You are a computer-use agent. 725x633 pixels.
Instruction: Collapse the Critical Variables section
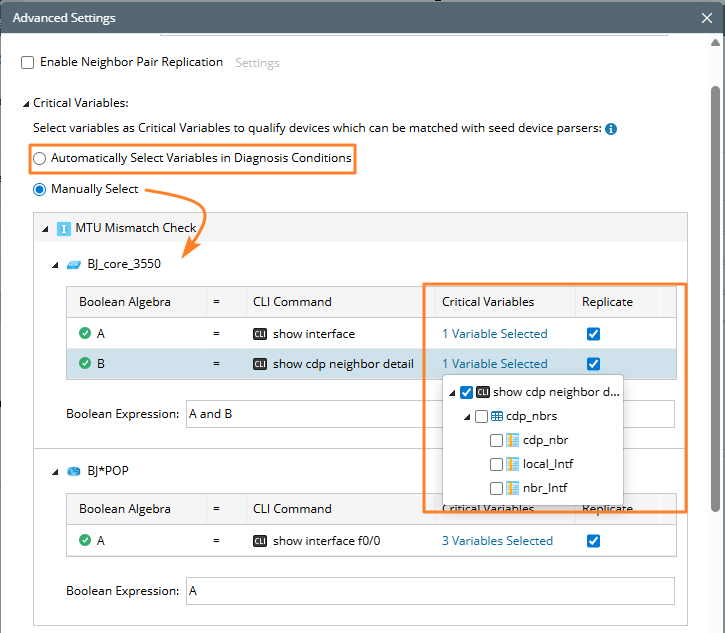click(x=26, y=103)
